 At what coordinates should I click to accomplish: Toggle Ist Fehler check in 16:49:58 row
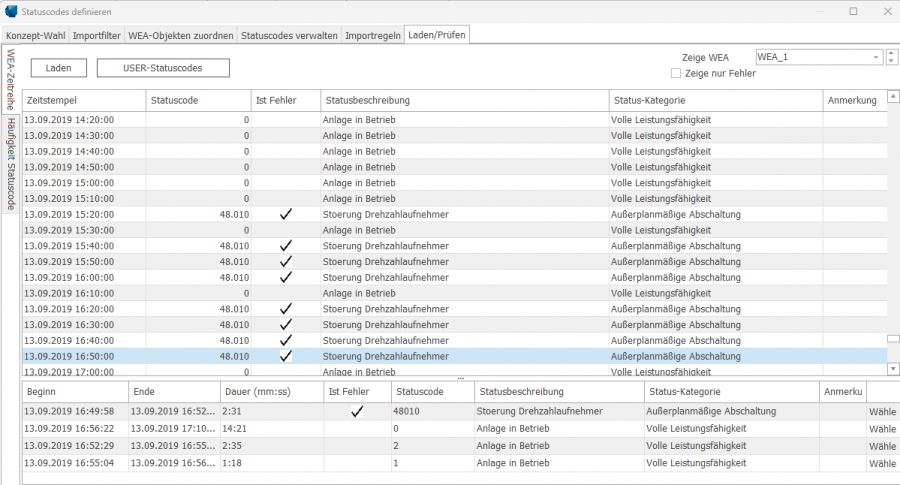[x=357, y=412]
